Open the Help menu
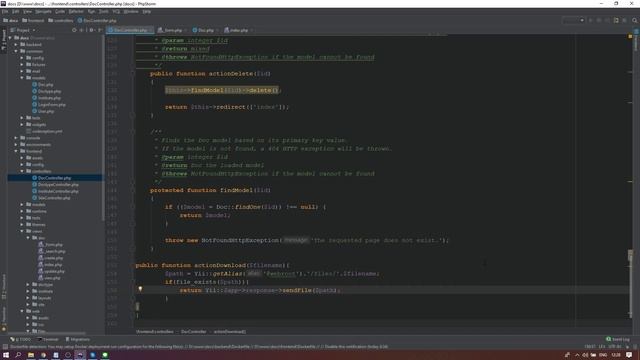The height and width of the screenshot is (360, 640). 147,11
